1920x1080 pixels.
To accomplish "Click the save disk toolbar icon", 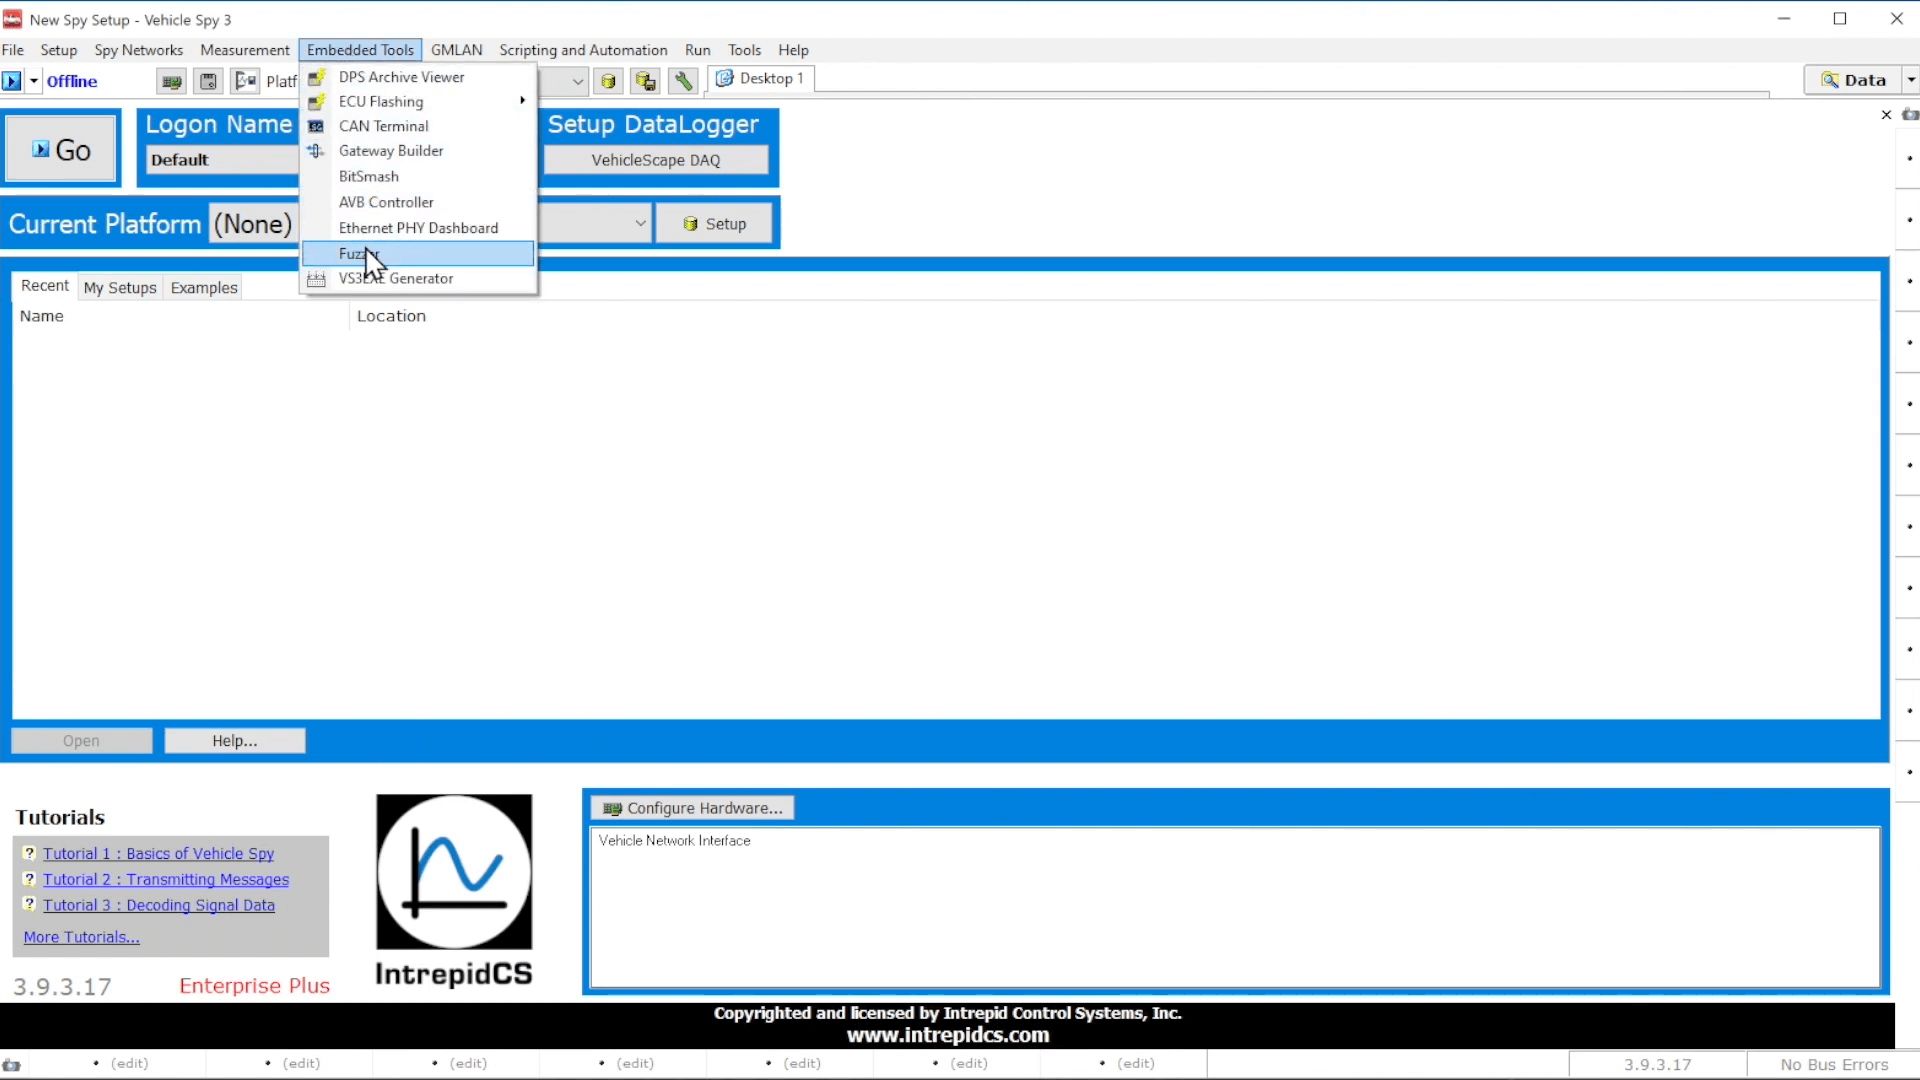I will point(208,81).
